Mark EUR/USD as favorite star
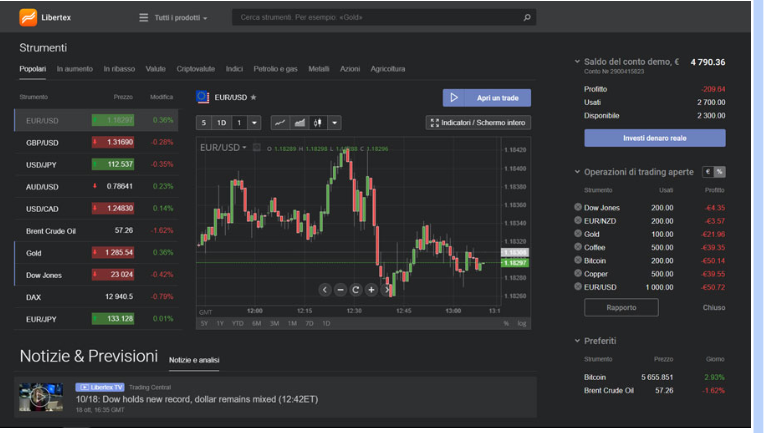Viewport: 765px width, 433px height. point(253,98)
